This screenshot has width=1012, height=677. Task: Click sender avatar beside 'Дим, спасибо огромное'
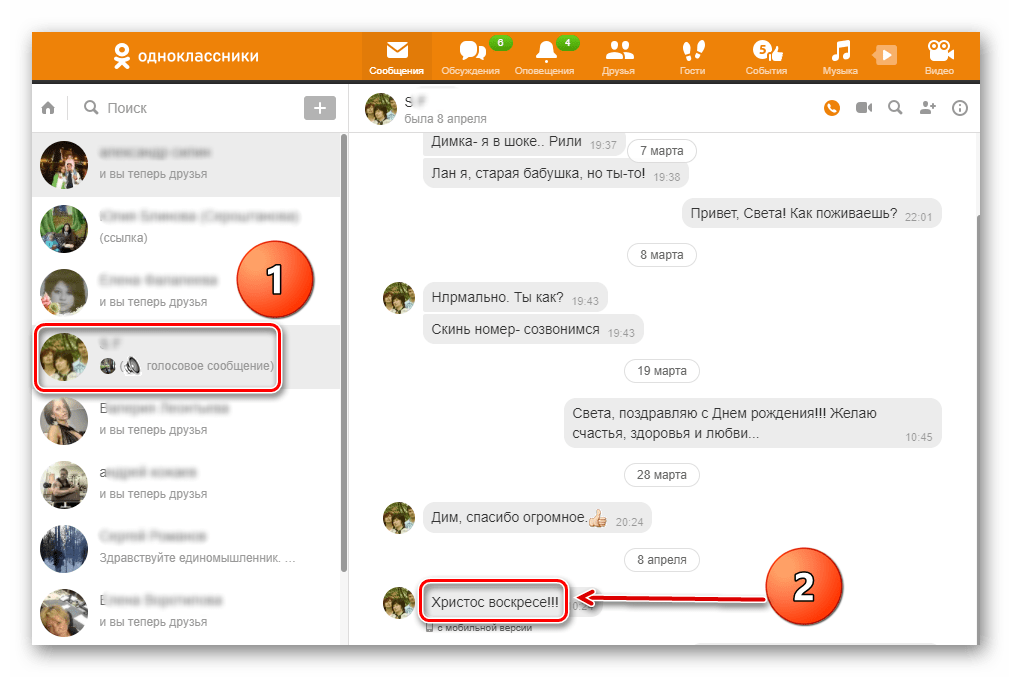click(x=399, y=518)
